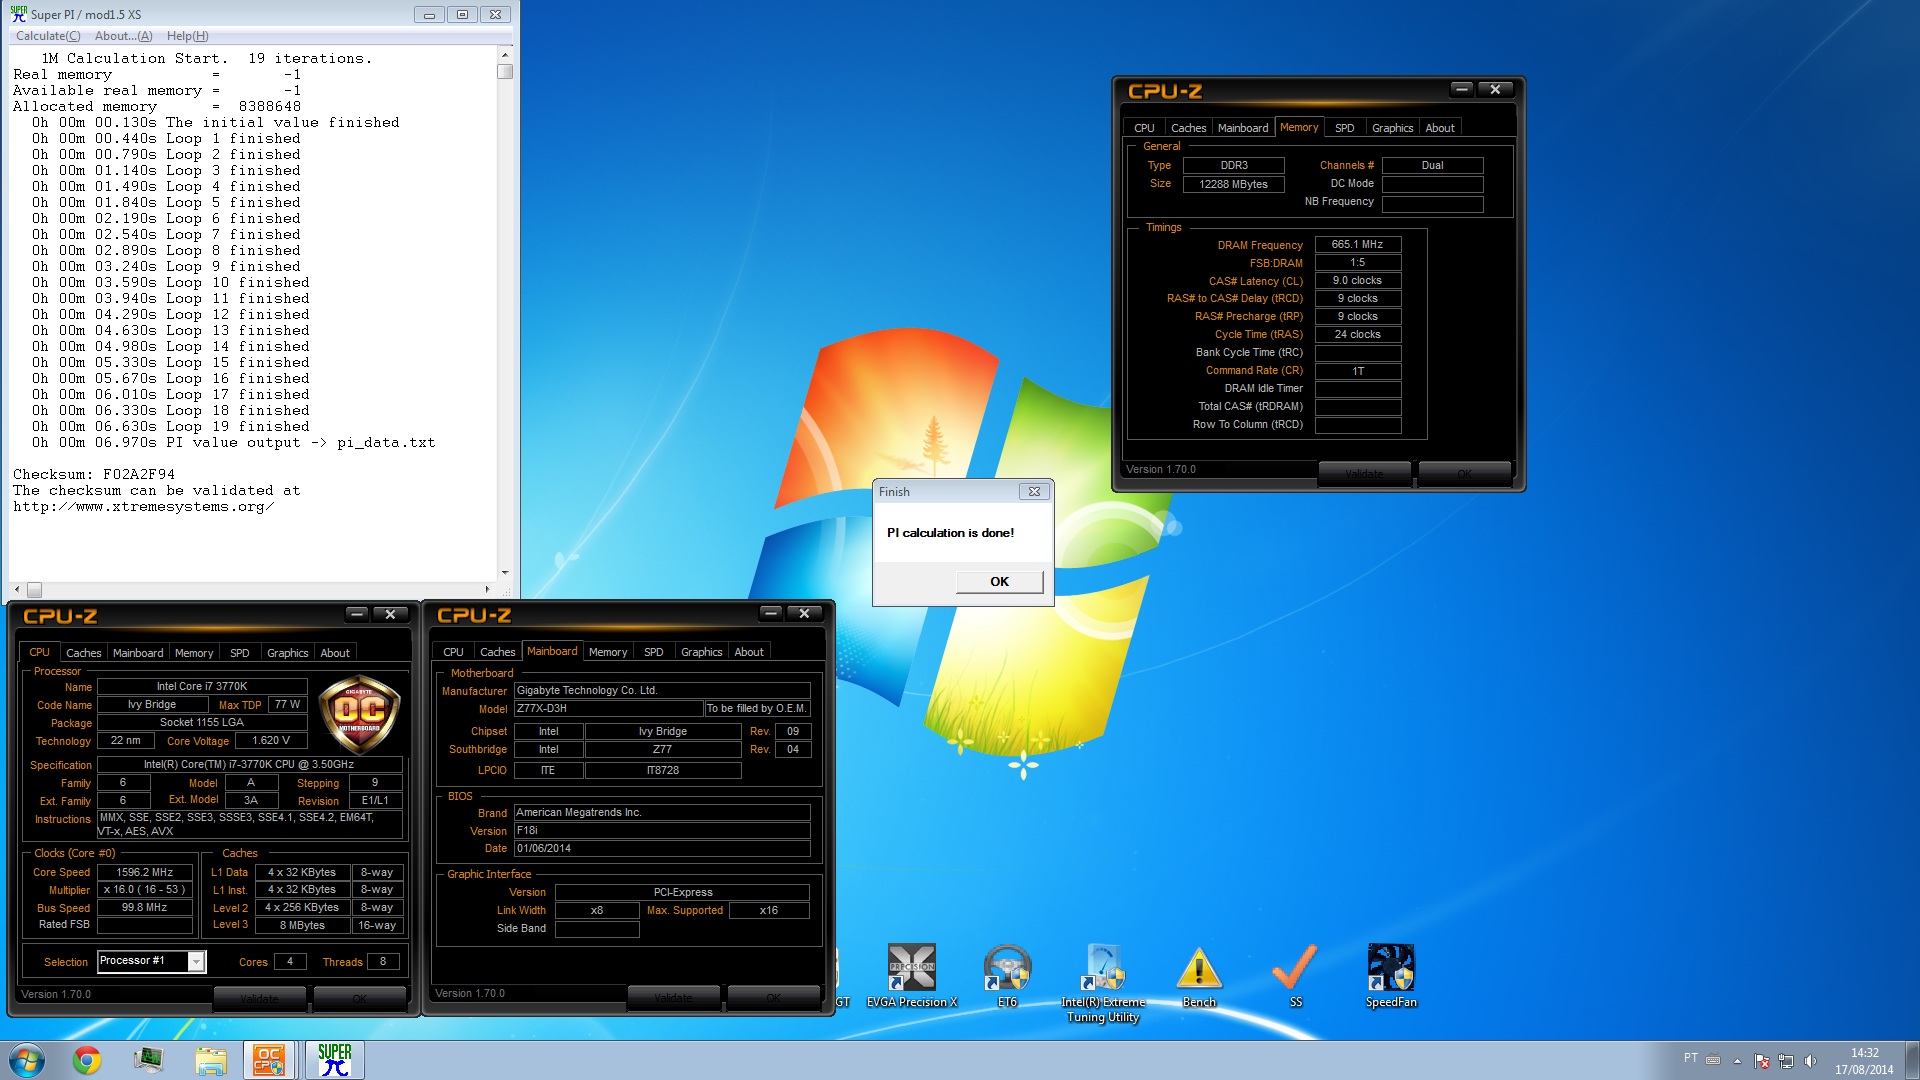This screenshot has width=1920, height=1080.
Task: Open SPD tab in left CPU-Z window
Action: 239,652
